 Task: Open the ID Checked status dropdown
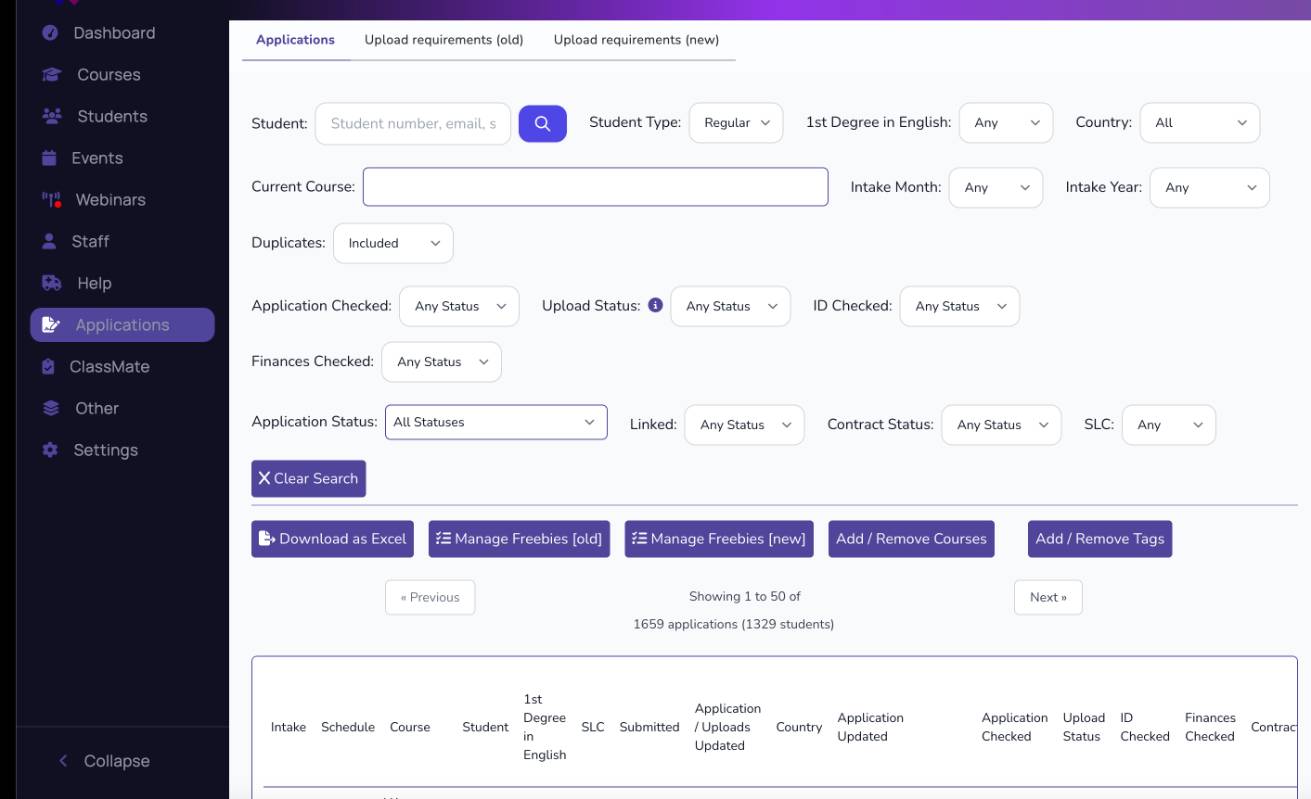click(x=960, y=306)
